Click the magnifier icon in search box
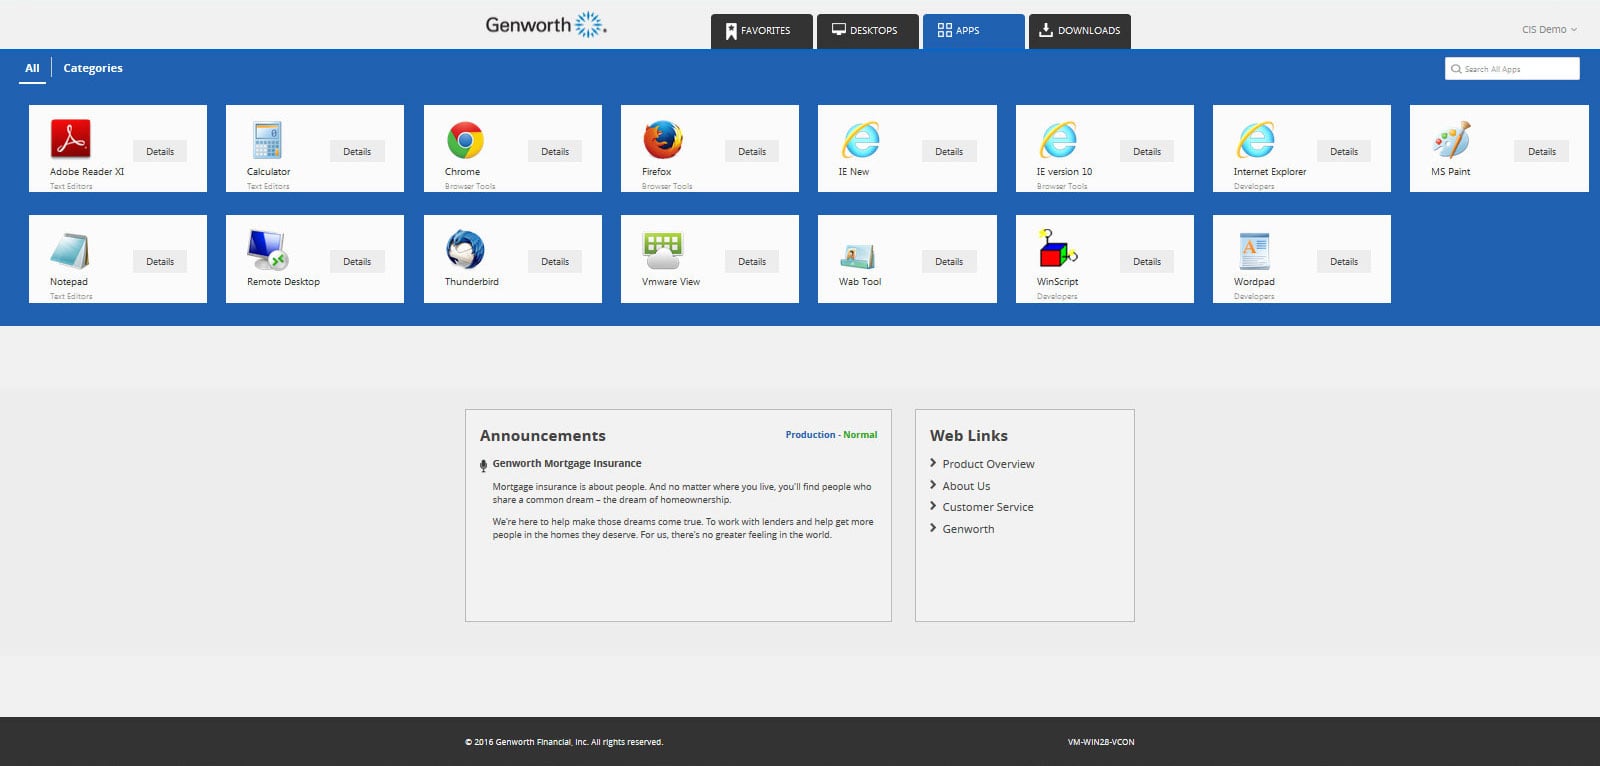Viewport: 1600px width, 766px height. coord(1456,69)
